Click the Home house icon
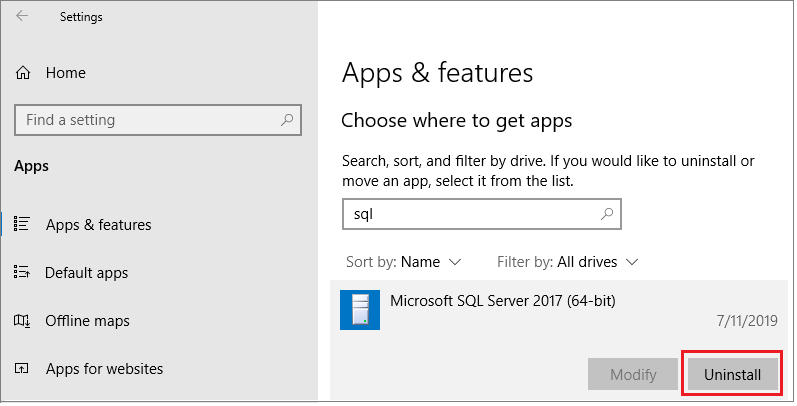 (x=23, y=73)
